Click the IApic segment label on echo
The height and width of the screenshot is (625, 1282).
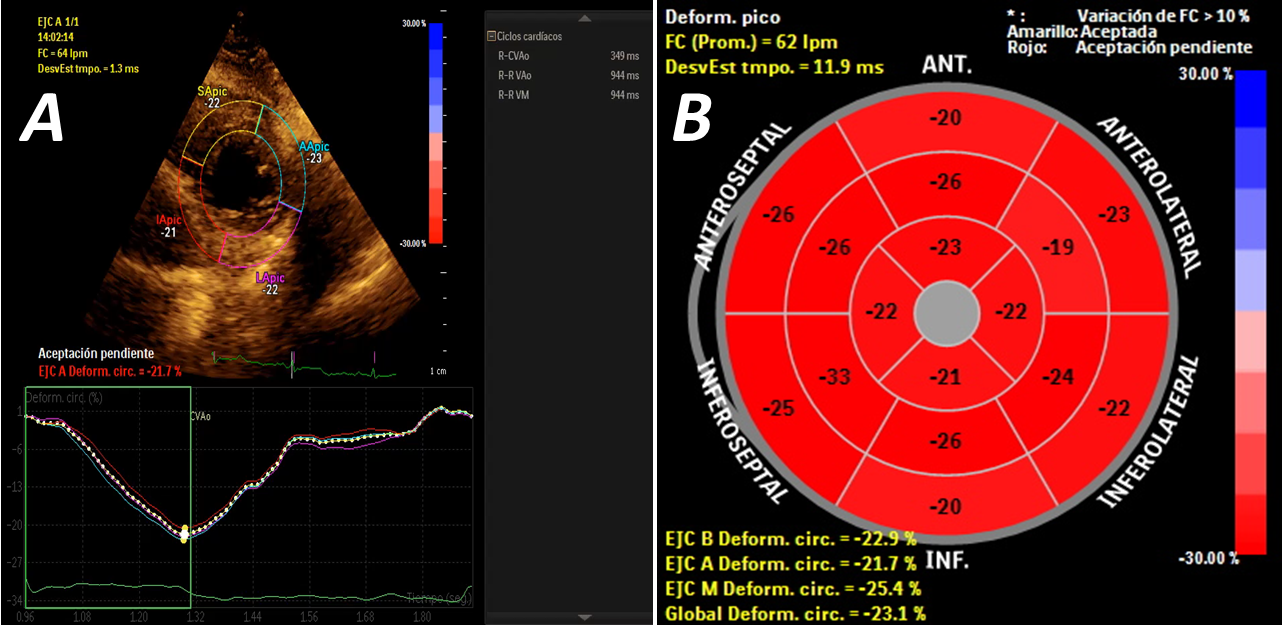[x=169, y=219]
